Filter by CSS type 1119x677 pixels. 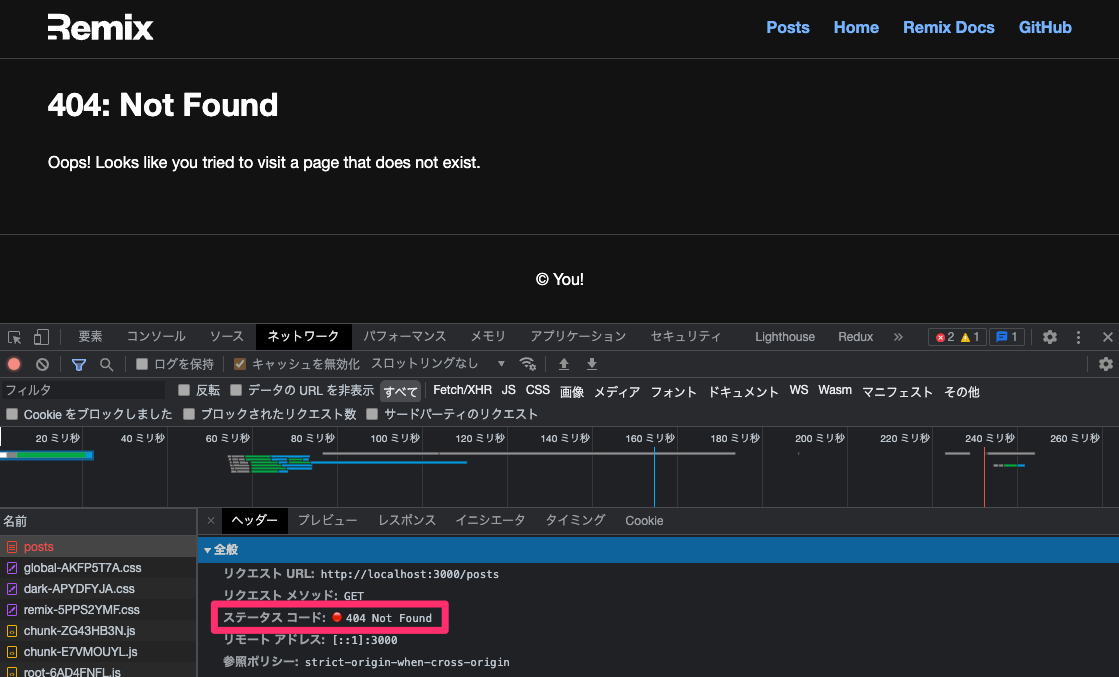537,390
